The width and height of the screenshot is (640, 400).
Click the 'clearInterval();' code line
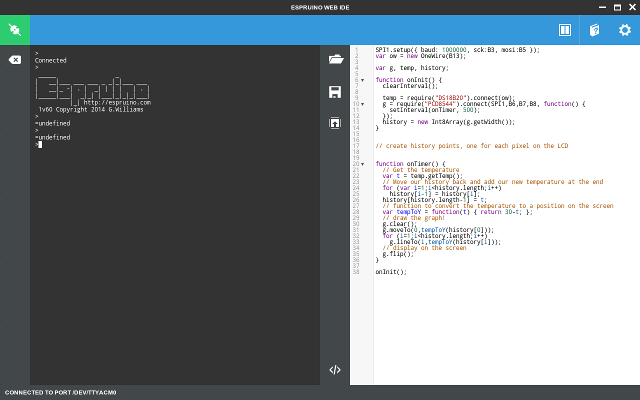410,86
